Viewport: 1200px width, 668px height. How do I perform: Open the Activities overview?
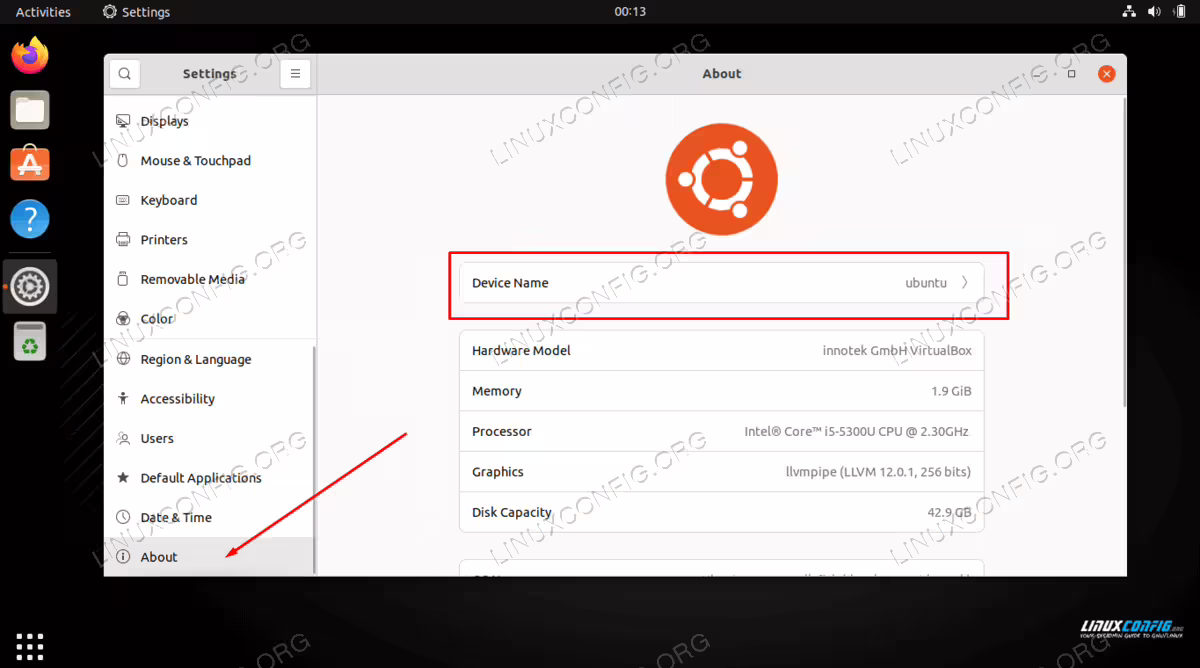coord(43,12)
